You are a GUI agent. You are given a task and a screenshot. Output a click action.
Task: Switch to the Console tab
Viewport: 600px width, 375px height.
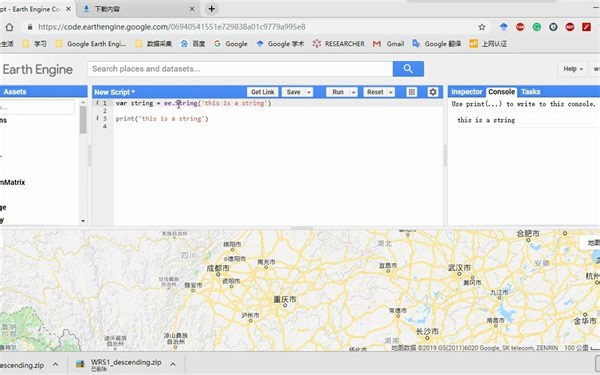coord(502,92)
